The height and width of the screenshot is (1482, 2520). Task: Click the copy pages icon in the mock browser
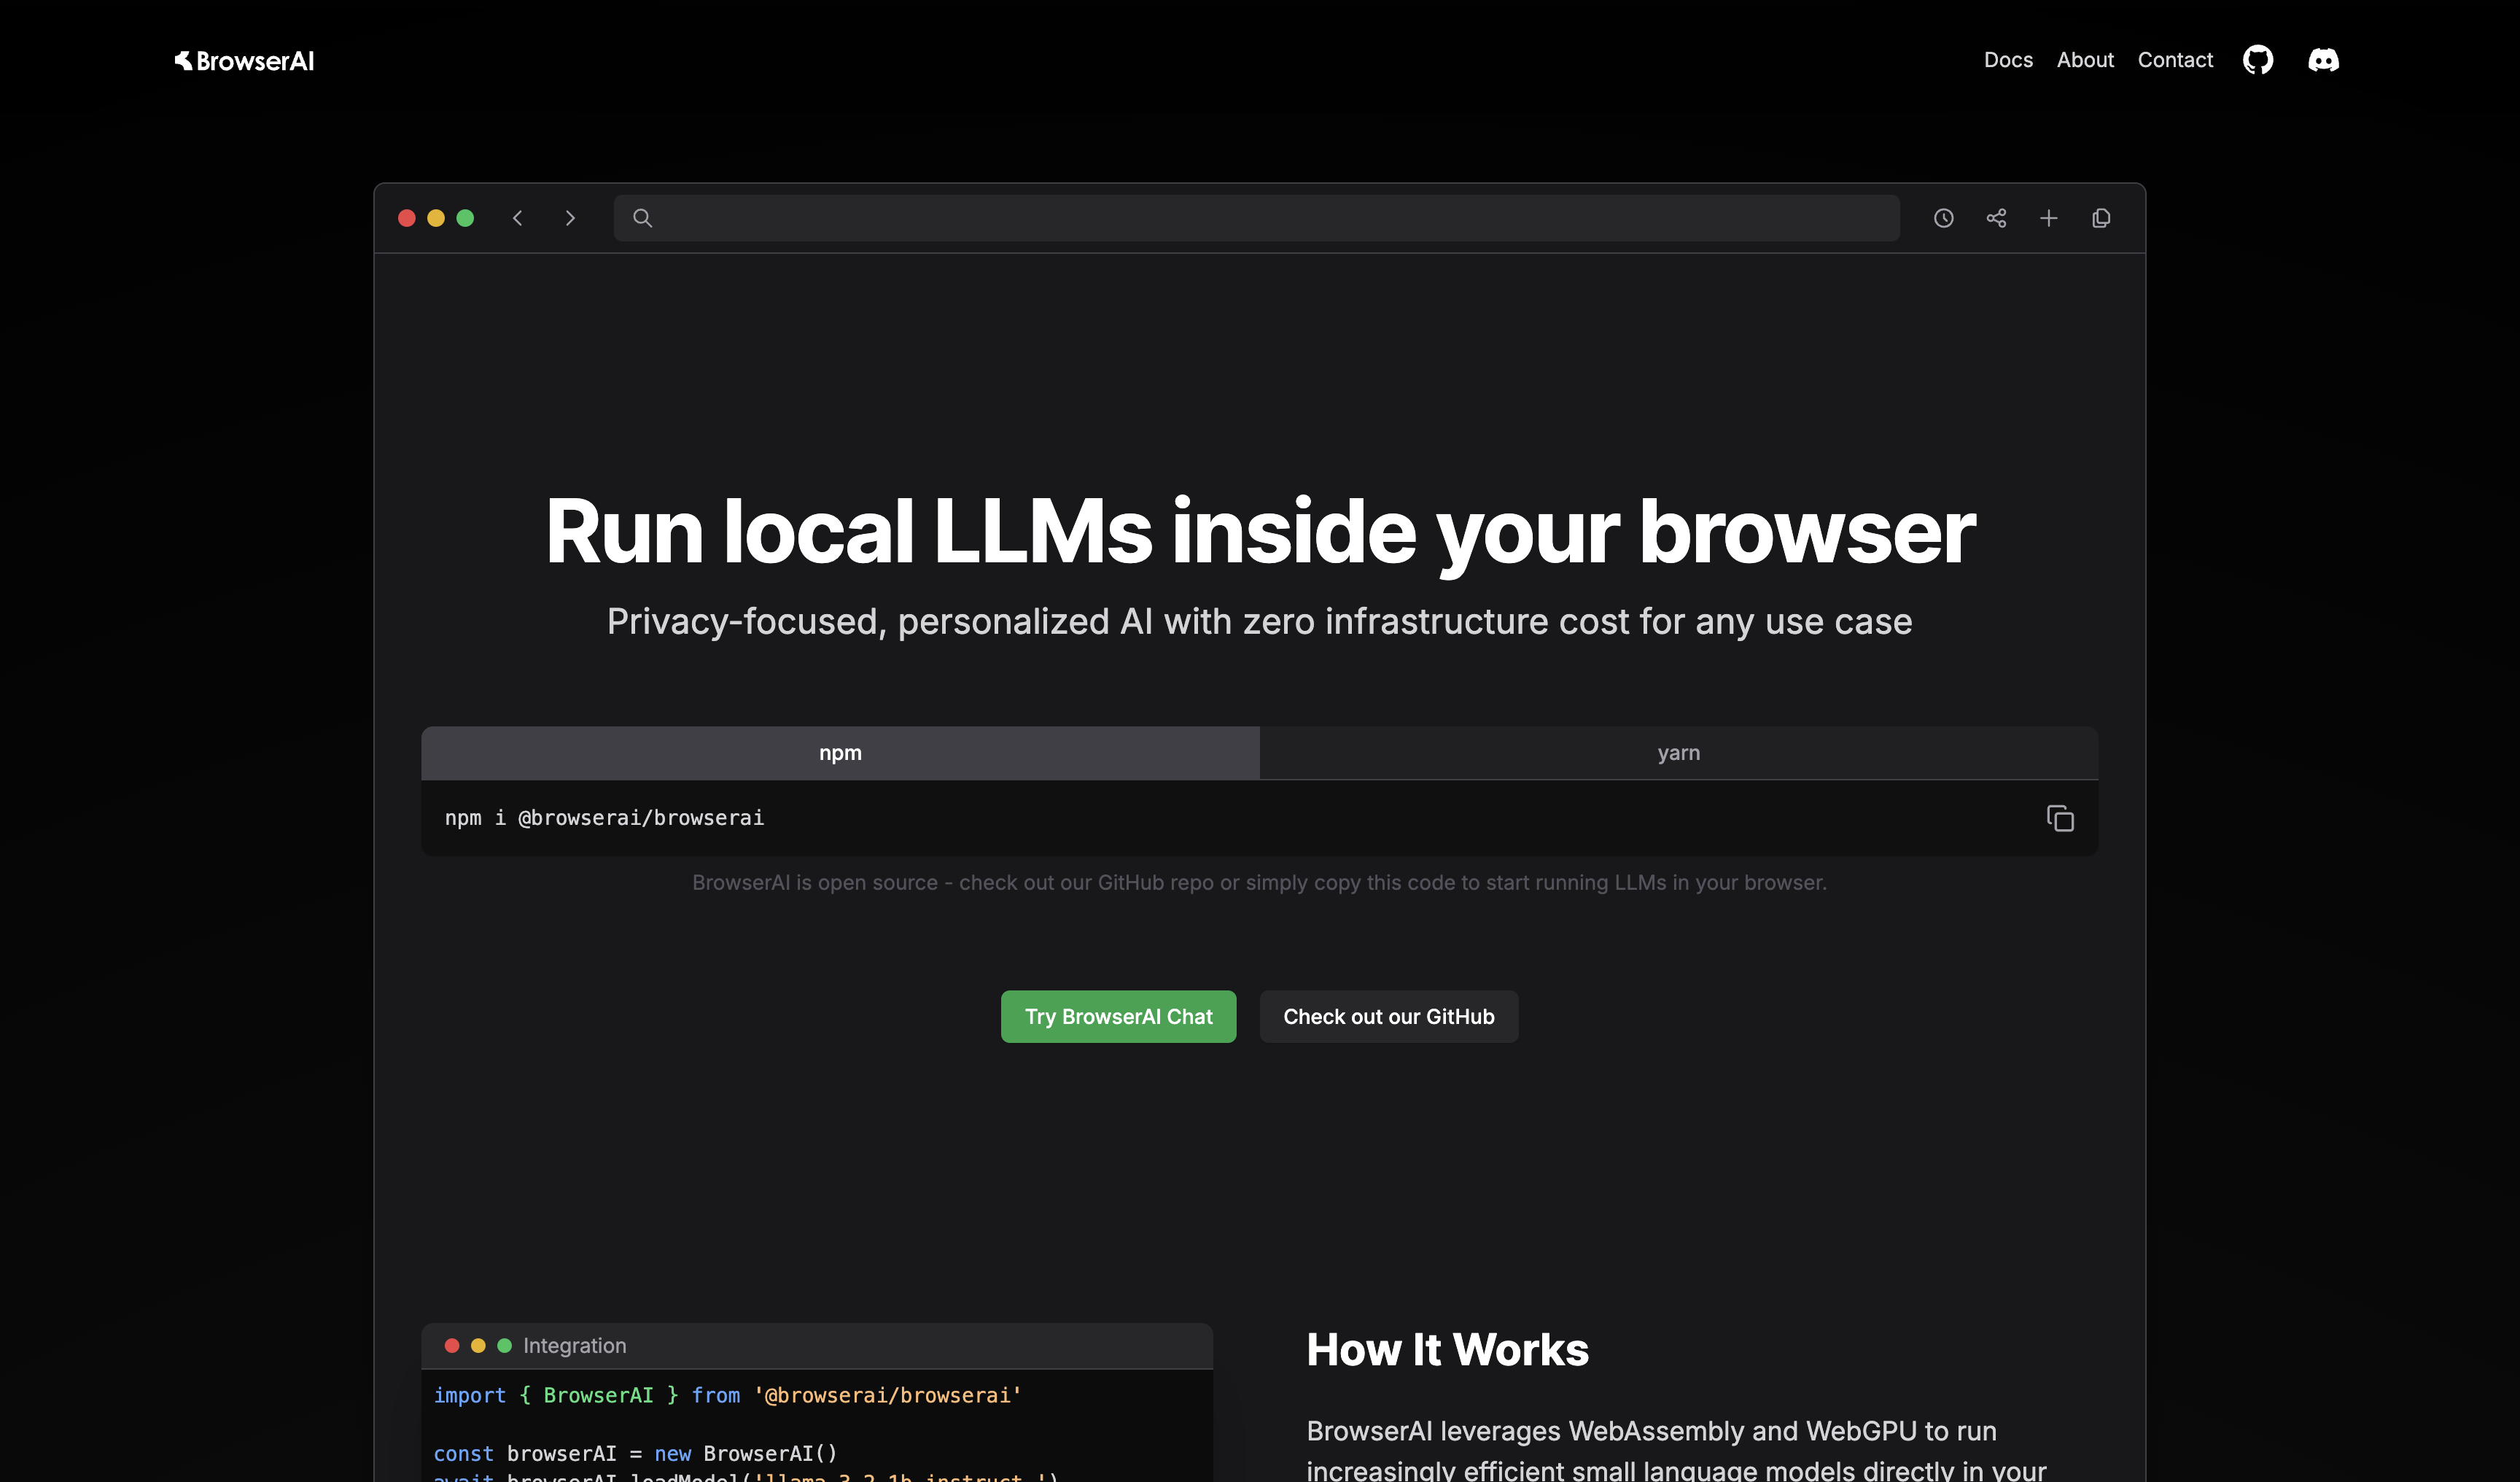pyautogui.click(x=2101, y=218)
